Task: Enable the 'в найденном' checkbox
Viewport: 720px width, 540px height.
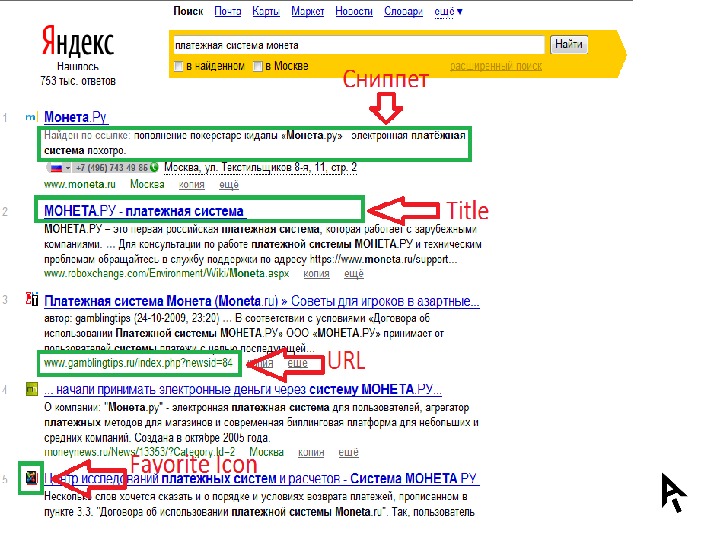Action: click(179, 67)
